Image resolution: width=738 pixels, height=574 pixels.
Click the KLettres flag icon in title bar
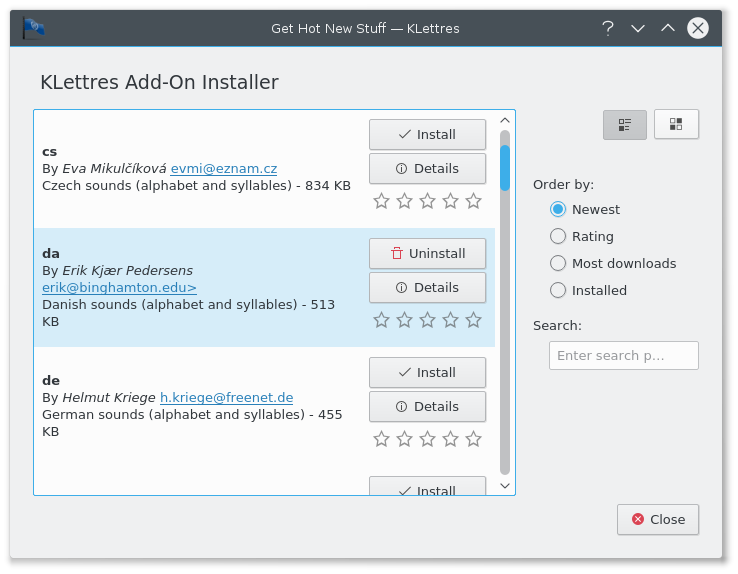click(34, 28)
